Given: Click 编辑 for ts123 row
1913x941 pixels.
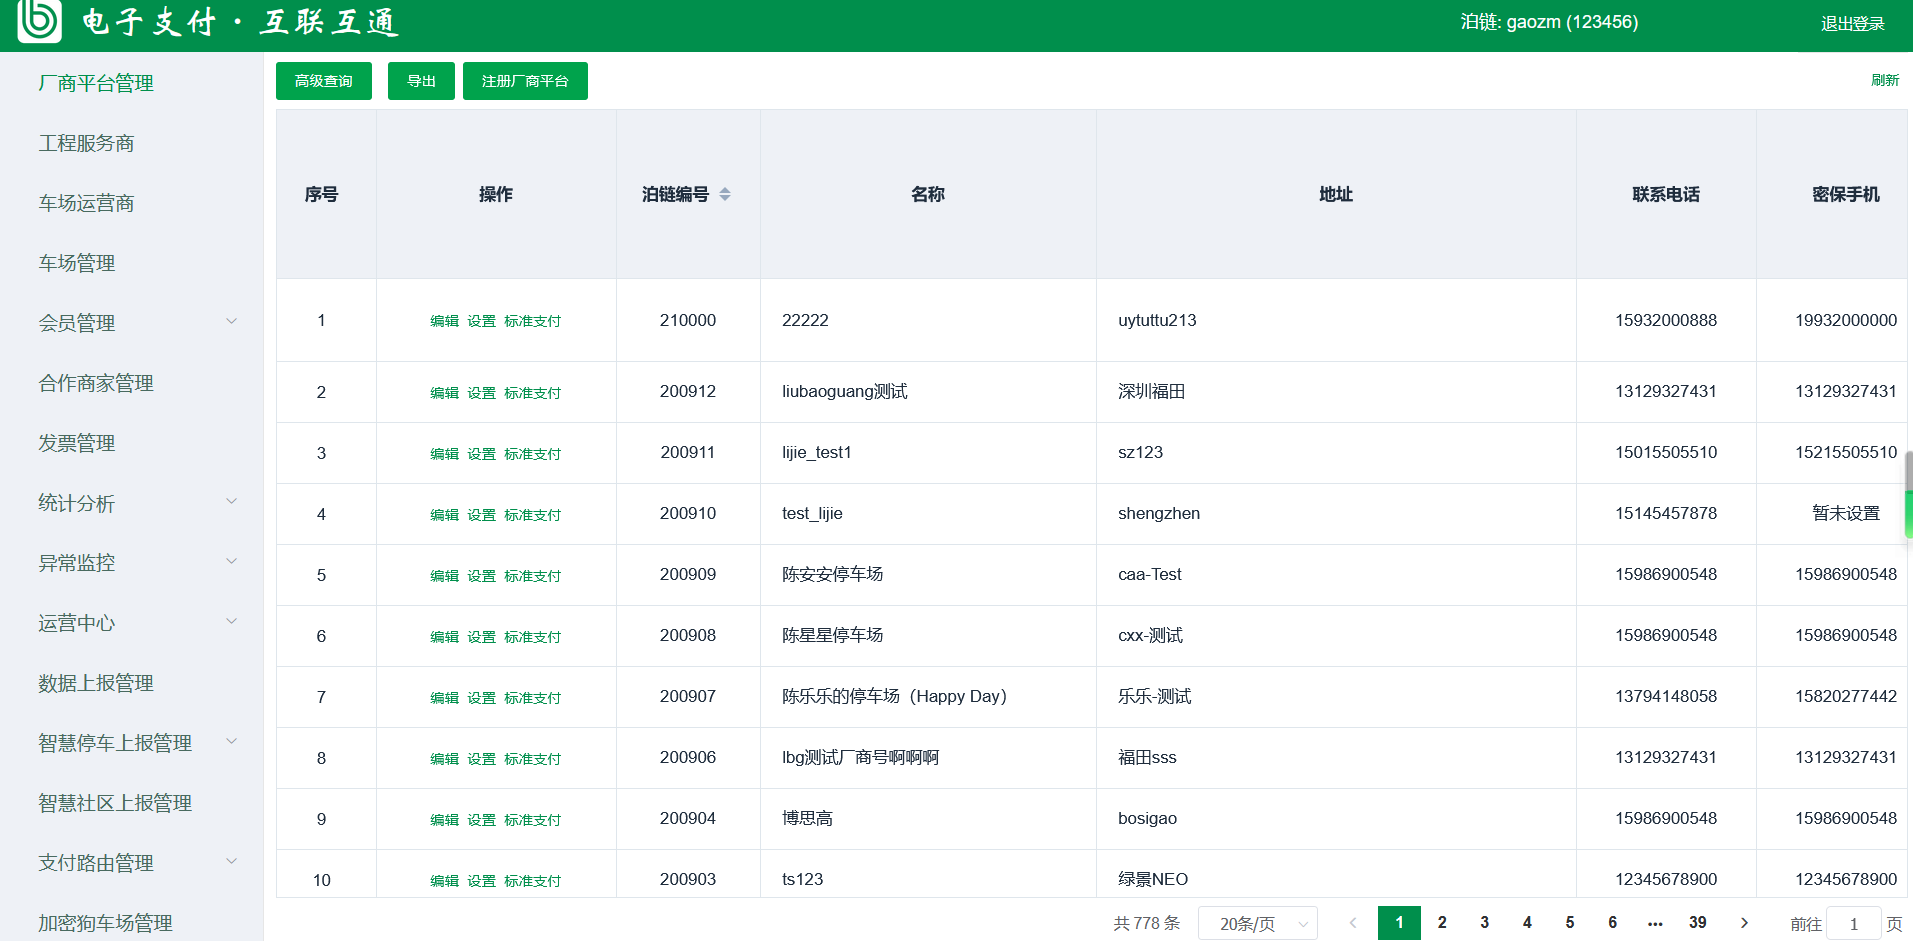Looking at the screenshot, I should [x=444, y=881].
